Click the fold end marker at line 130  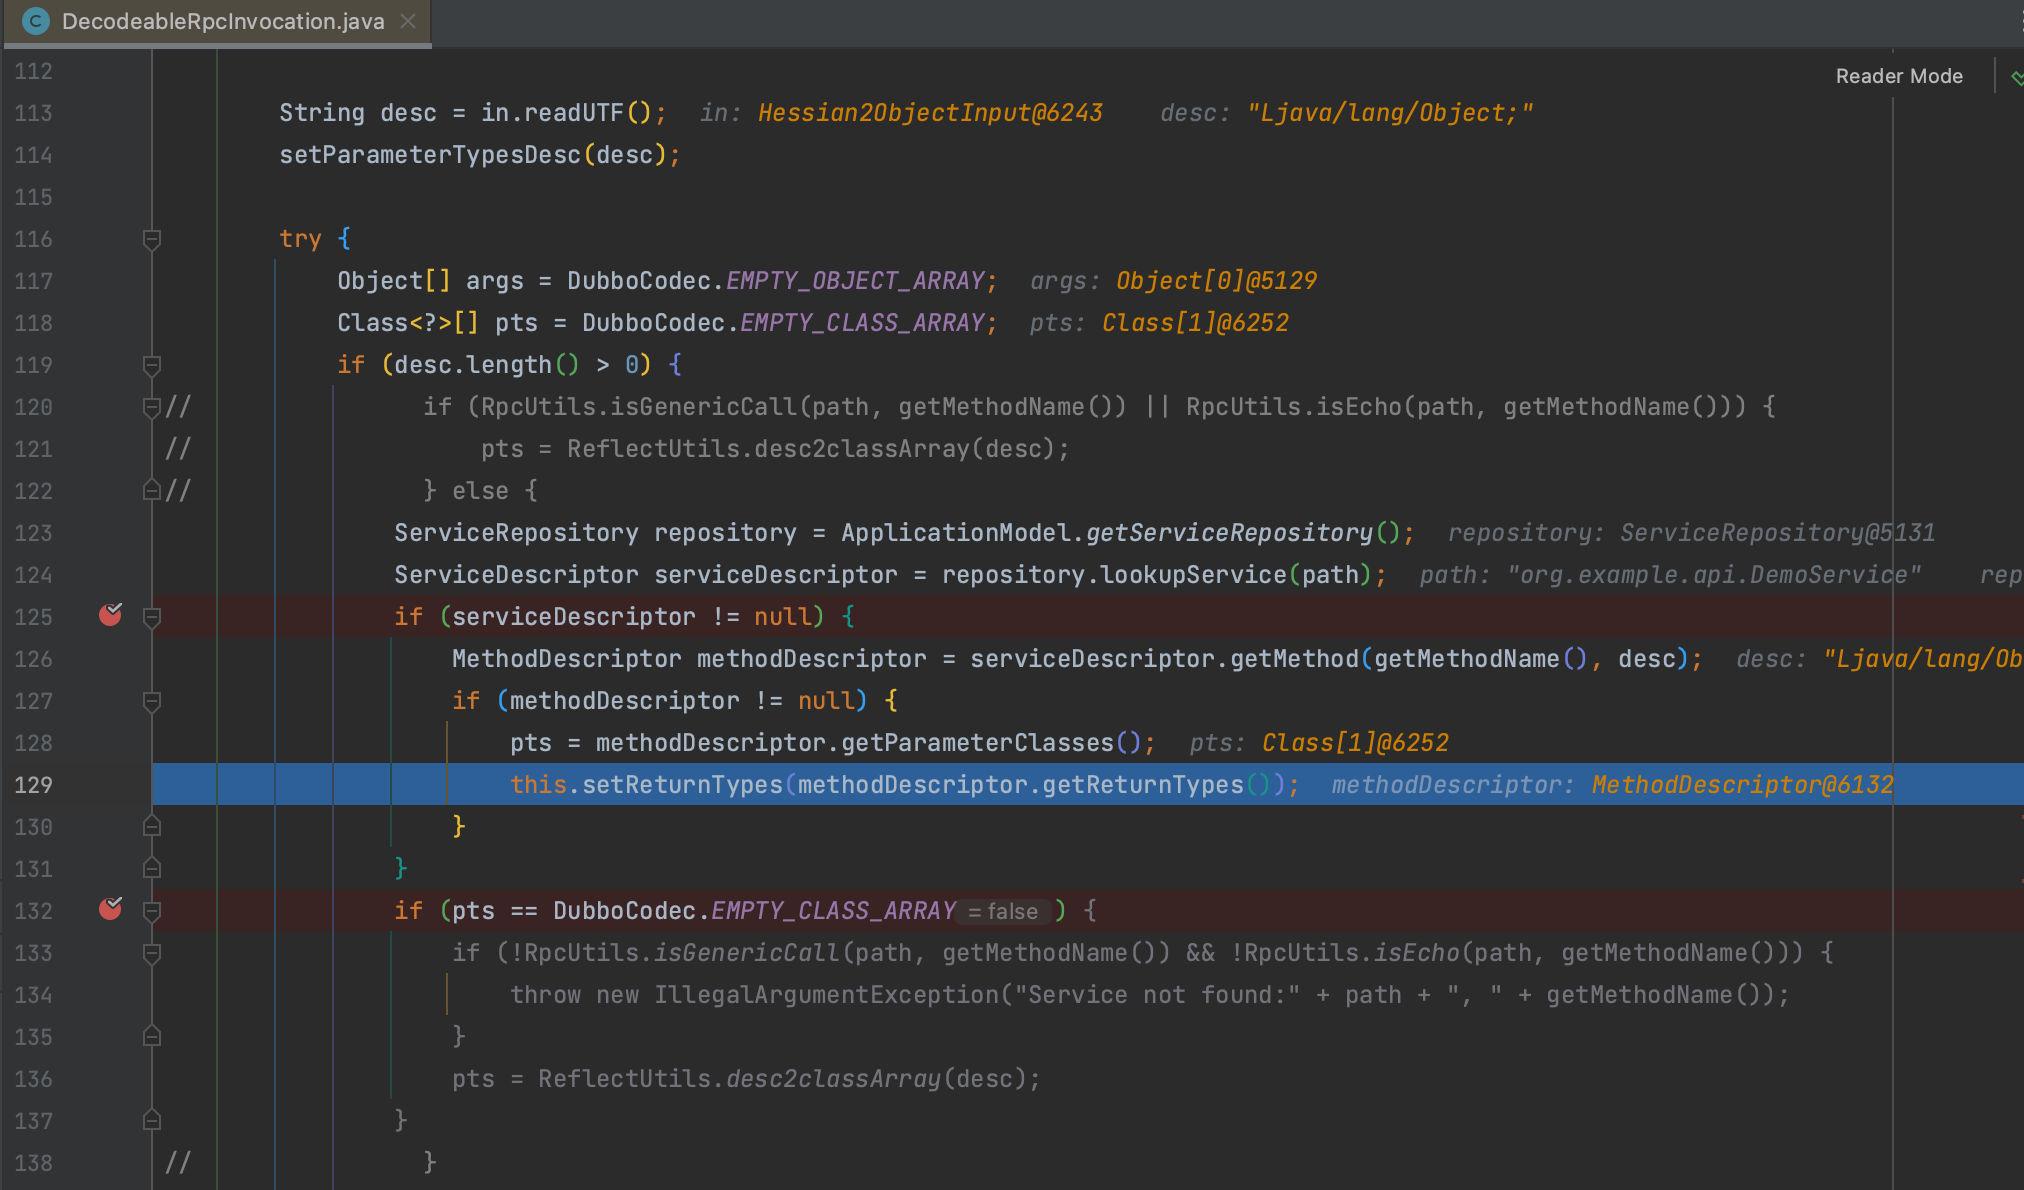[152, 826]
